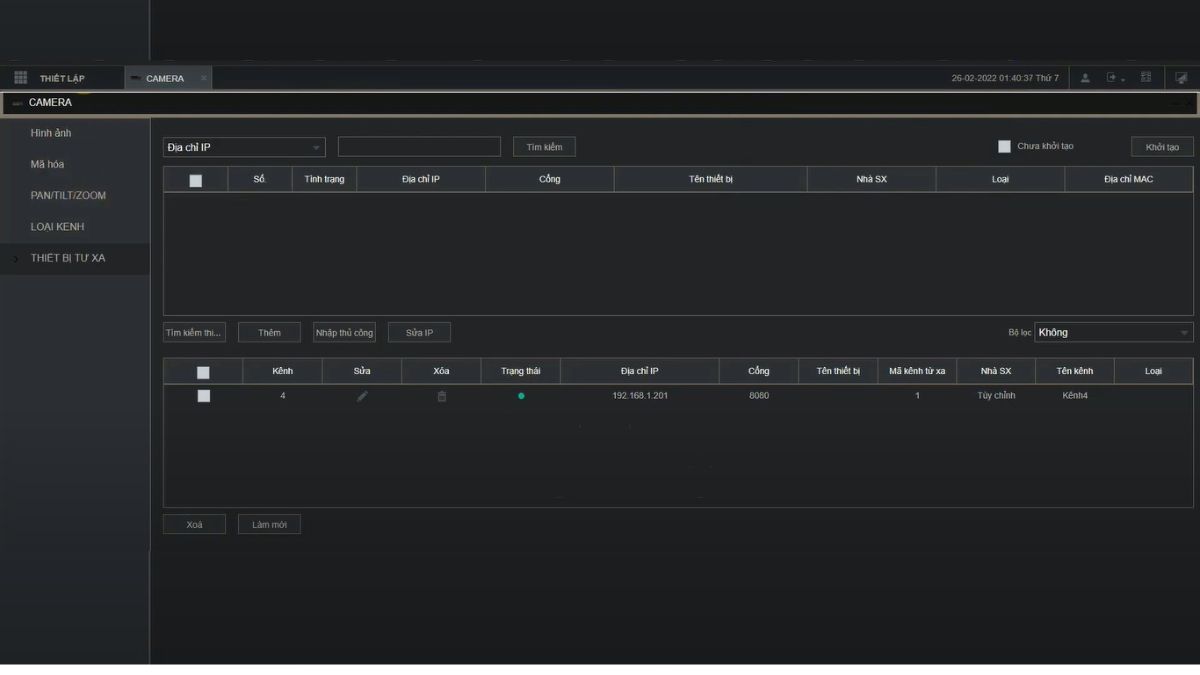This screenshot has width=1200, height=675.
Task: Click the Cổng column header in upper table
Action: coord(549,179)
